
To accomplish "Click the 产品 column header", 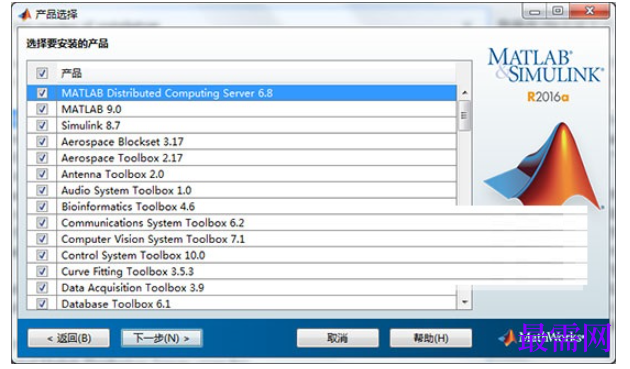I will pyautogui.click(x=72, y=73).
